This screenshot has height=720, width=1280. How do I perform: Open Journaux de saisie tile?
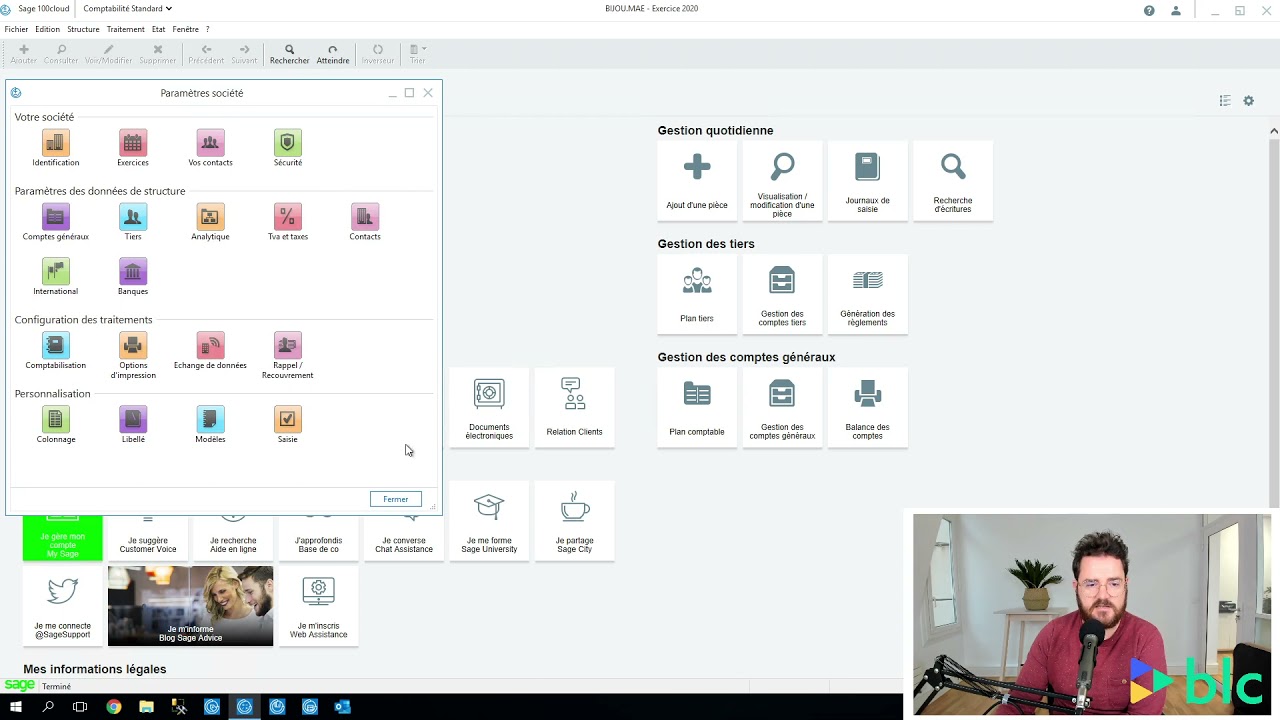(x=867, y=180)
